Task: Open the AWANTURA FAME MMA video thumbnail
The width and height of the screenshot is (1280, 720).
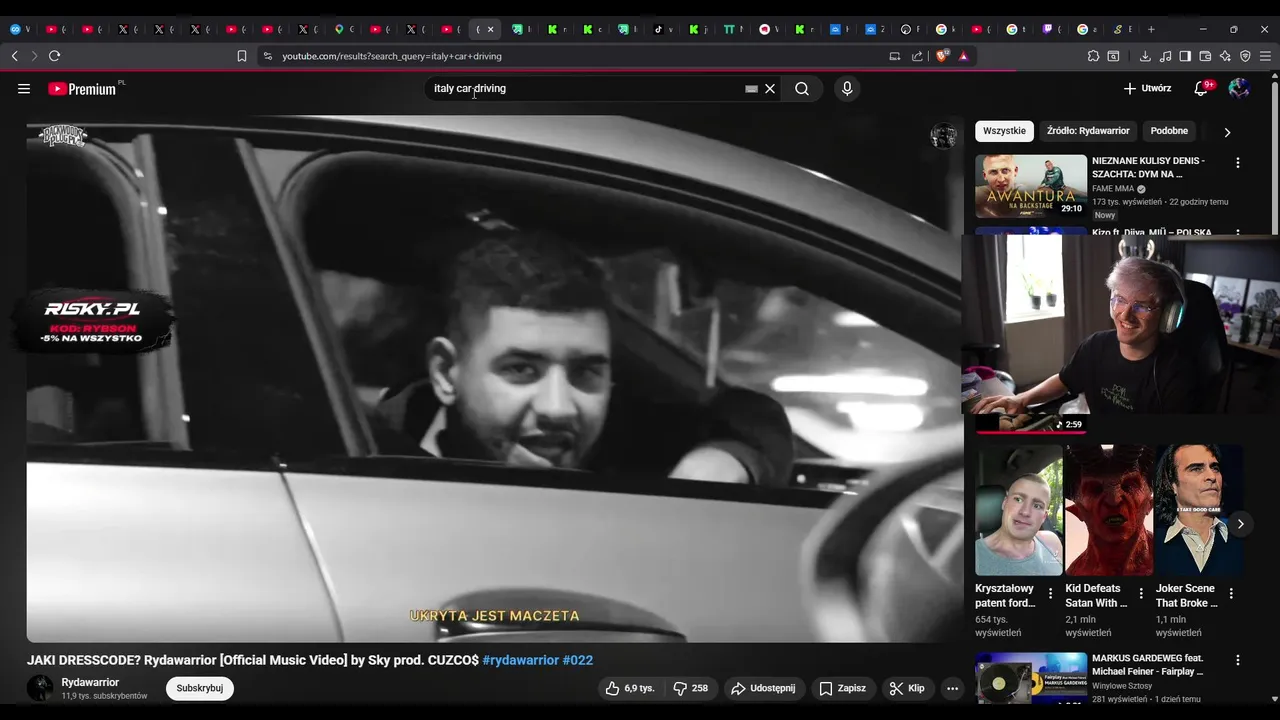Action: point(1031,186)
